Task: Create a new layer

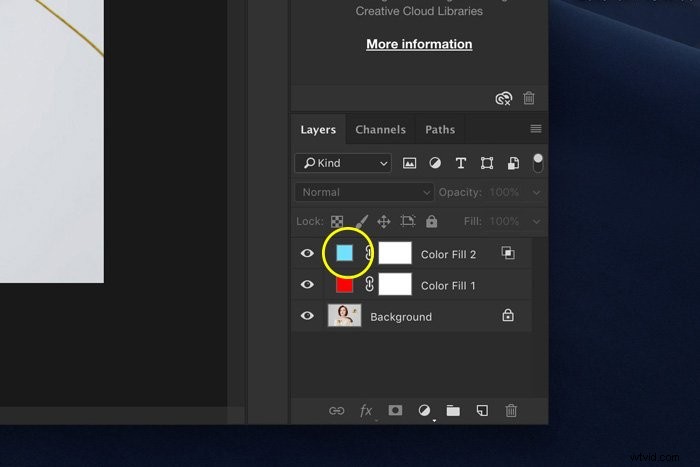Action: click(482, 410)
